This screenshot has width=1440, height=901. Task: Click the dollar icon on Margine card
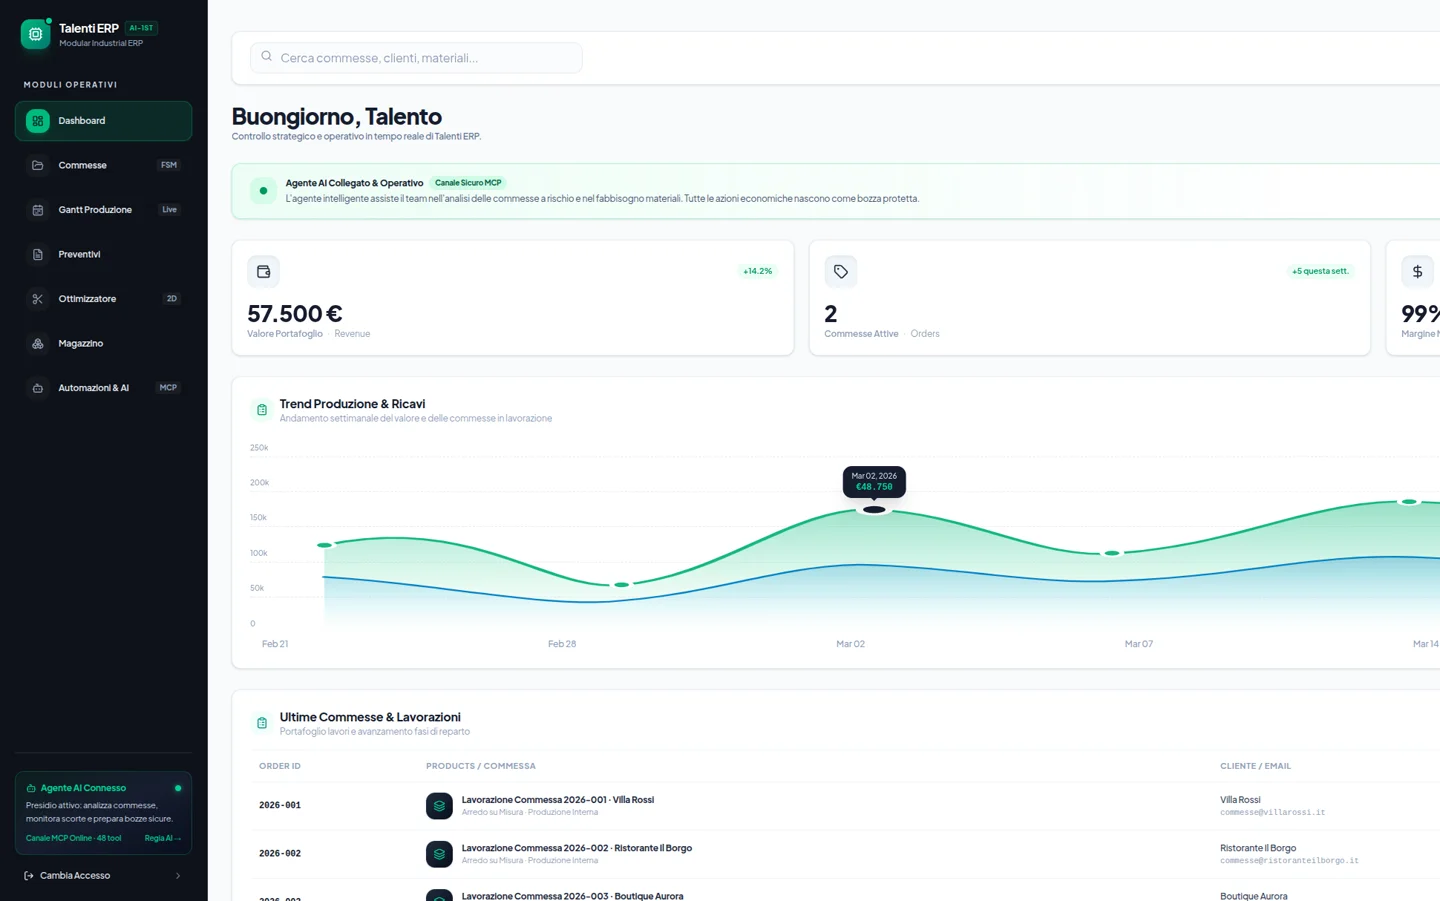pos(1417,272)
